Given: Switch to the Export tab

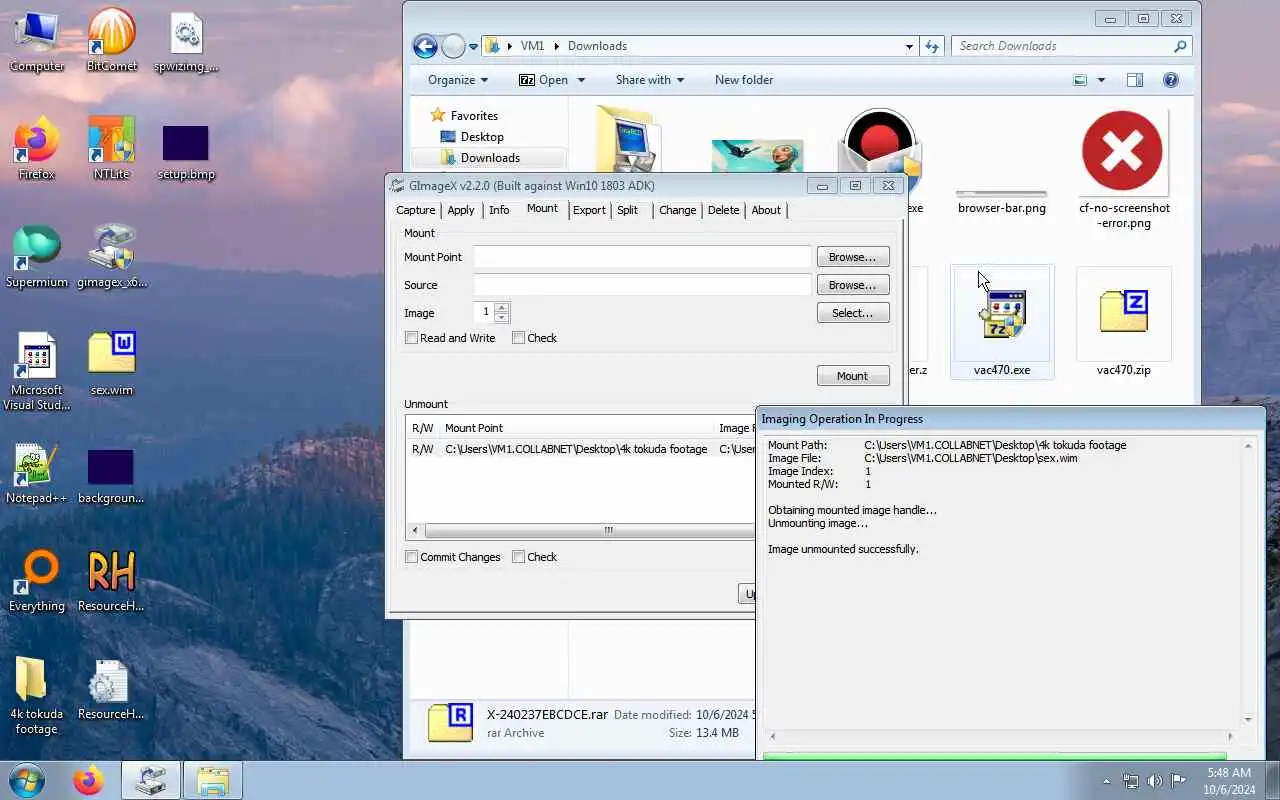Looking at the screenshot, I should pos(589,210).
